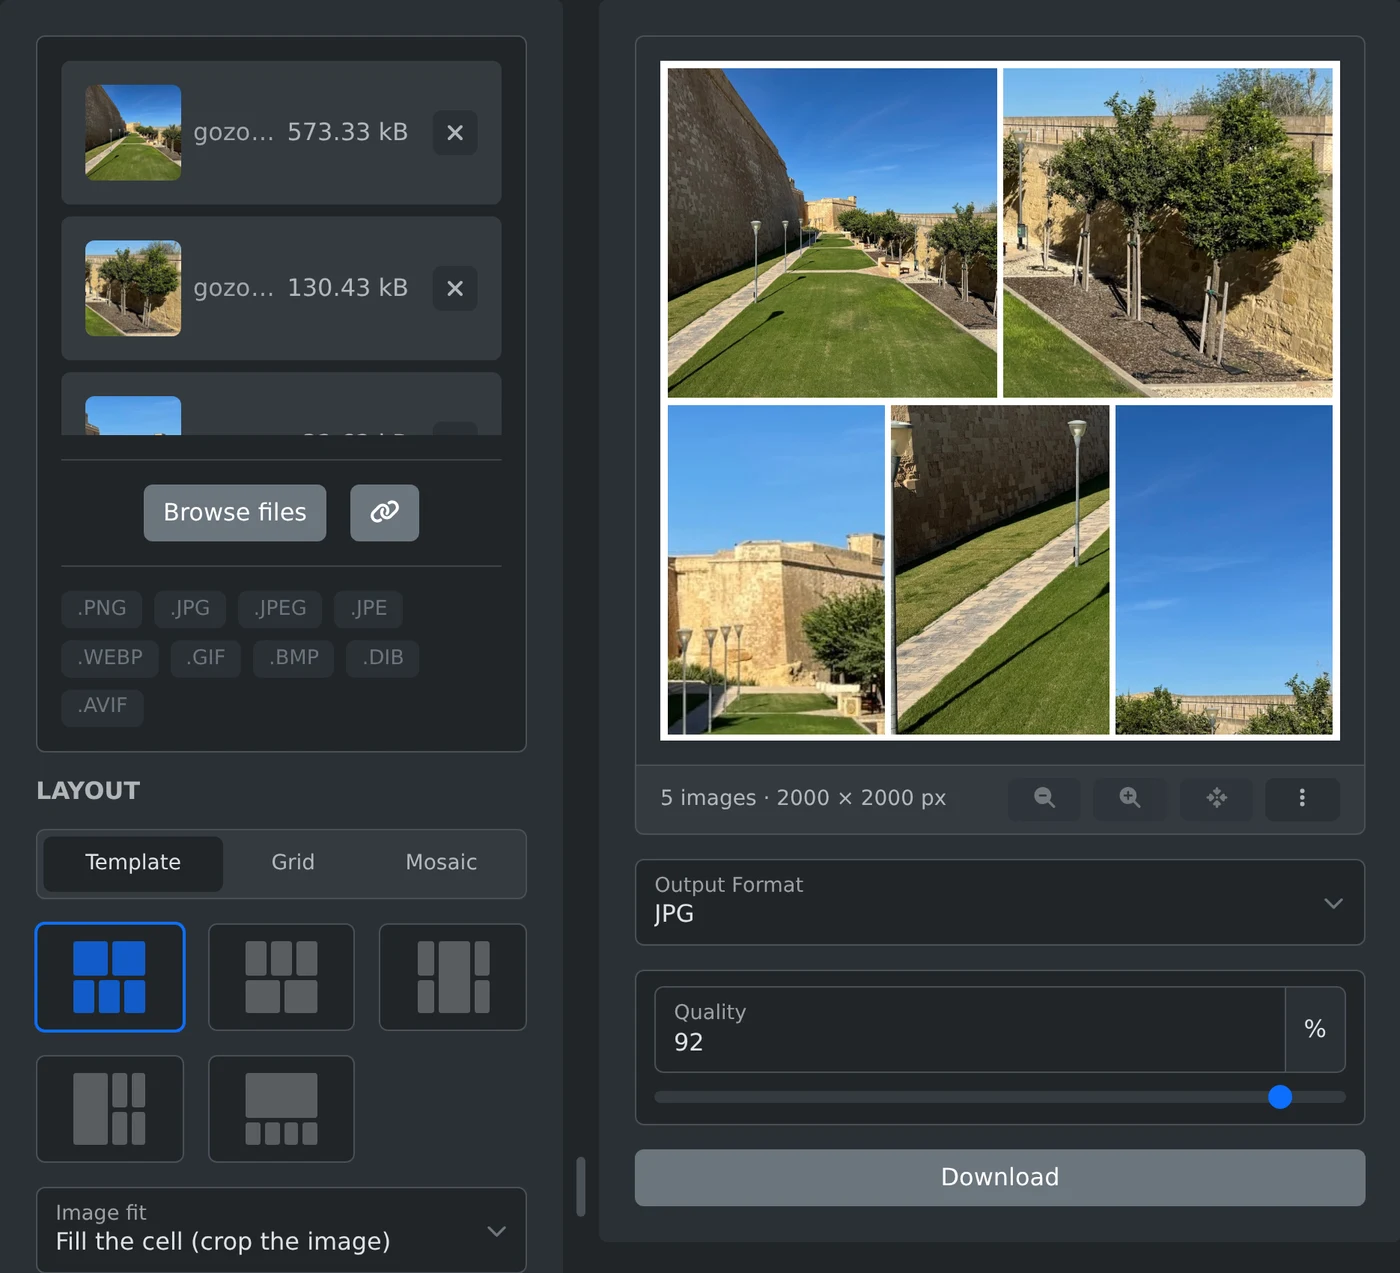This screenshot has height=1273, width=1400.
Task: Click the percent unit beside Quality
Action: coord(1315,1030)
